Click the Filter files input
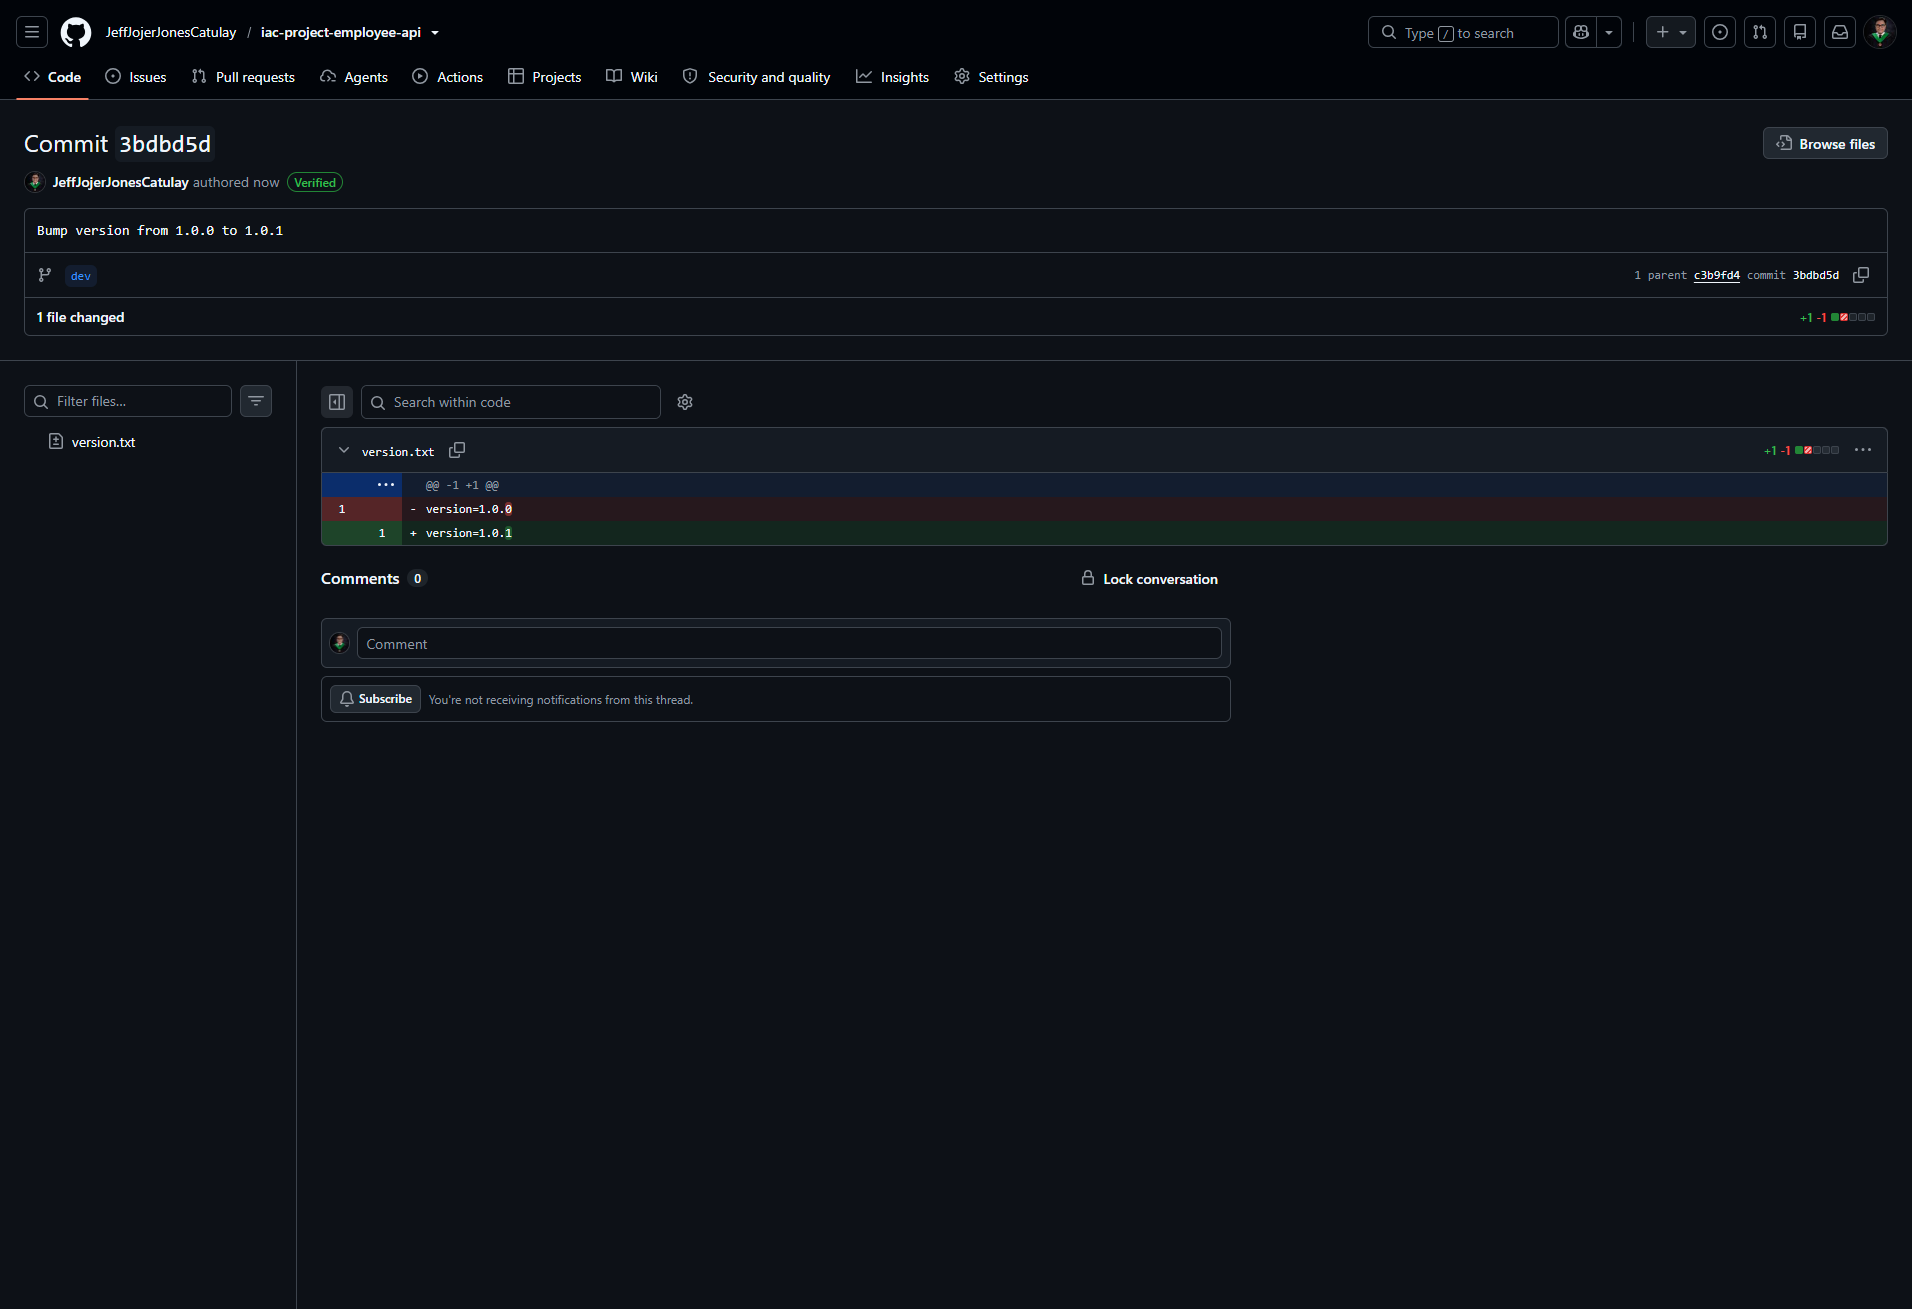Screen dimensions: 1912x1309 (x=128, y=401)
